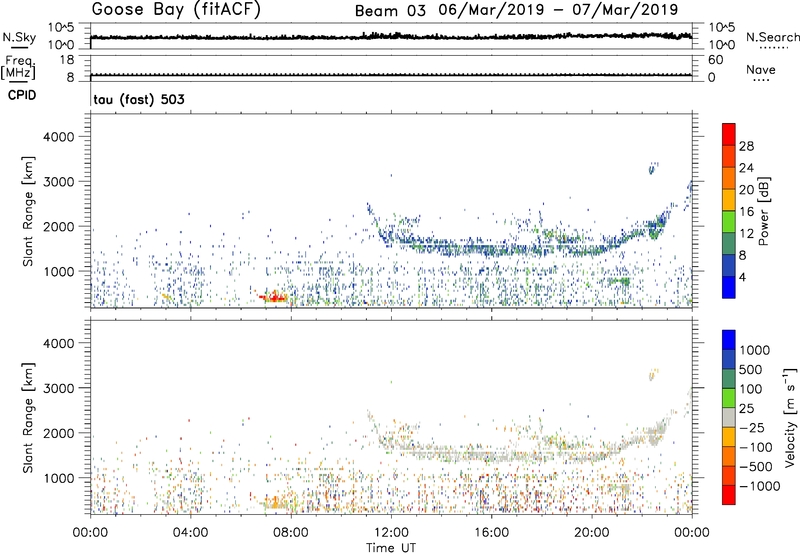The image size is (800, 554).
Task: Pick the red bottom velocity swatch
Action: pos(729,495)
